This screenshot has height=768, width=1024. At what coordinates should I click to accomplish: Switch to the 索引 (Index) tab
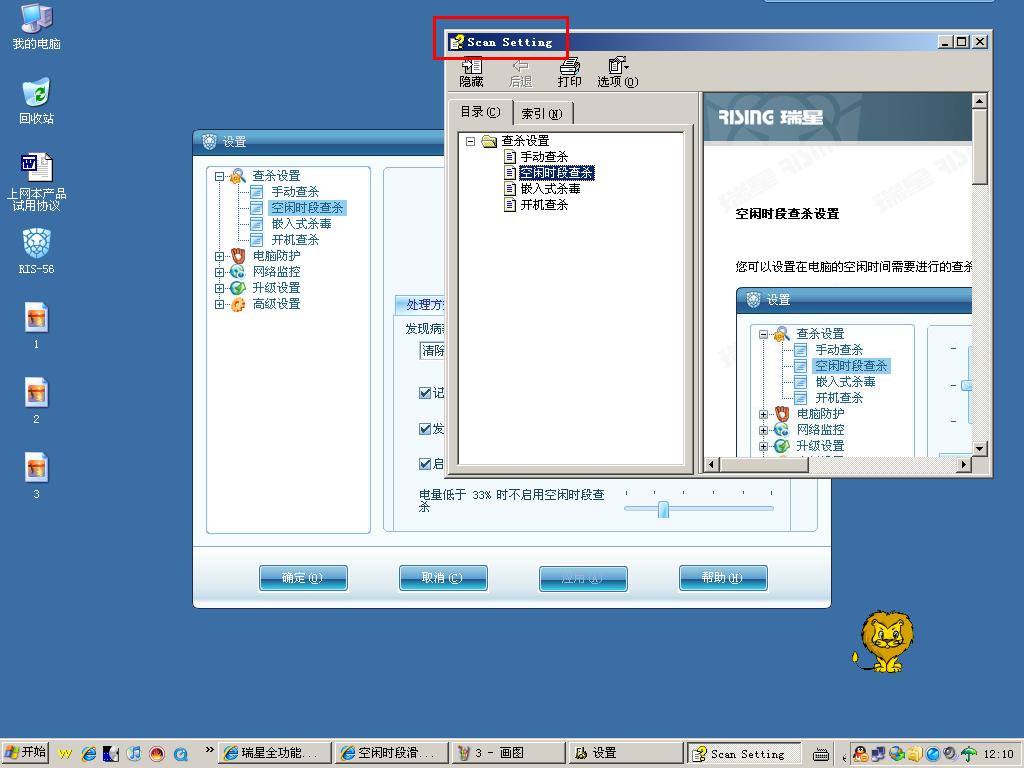pos(542,114)
